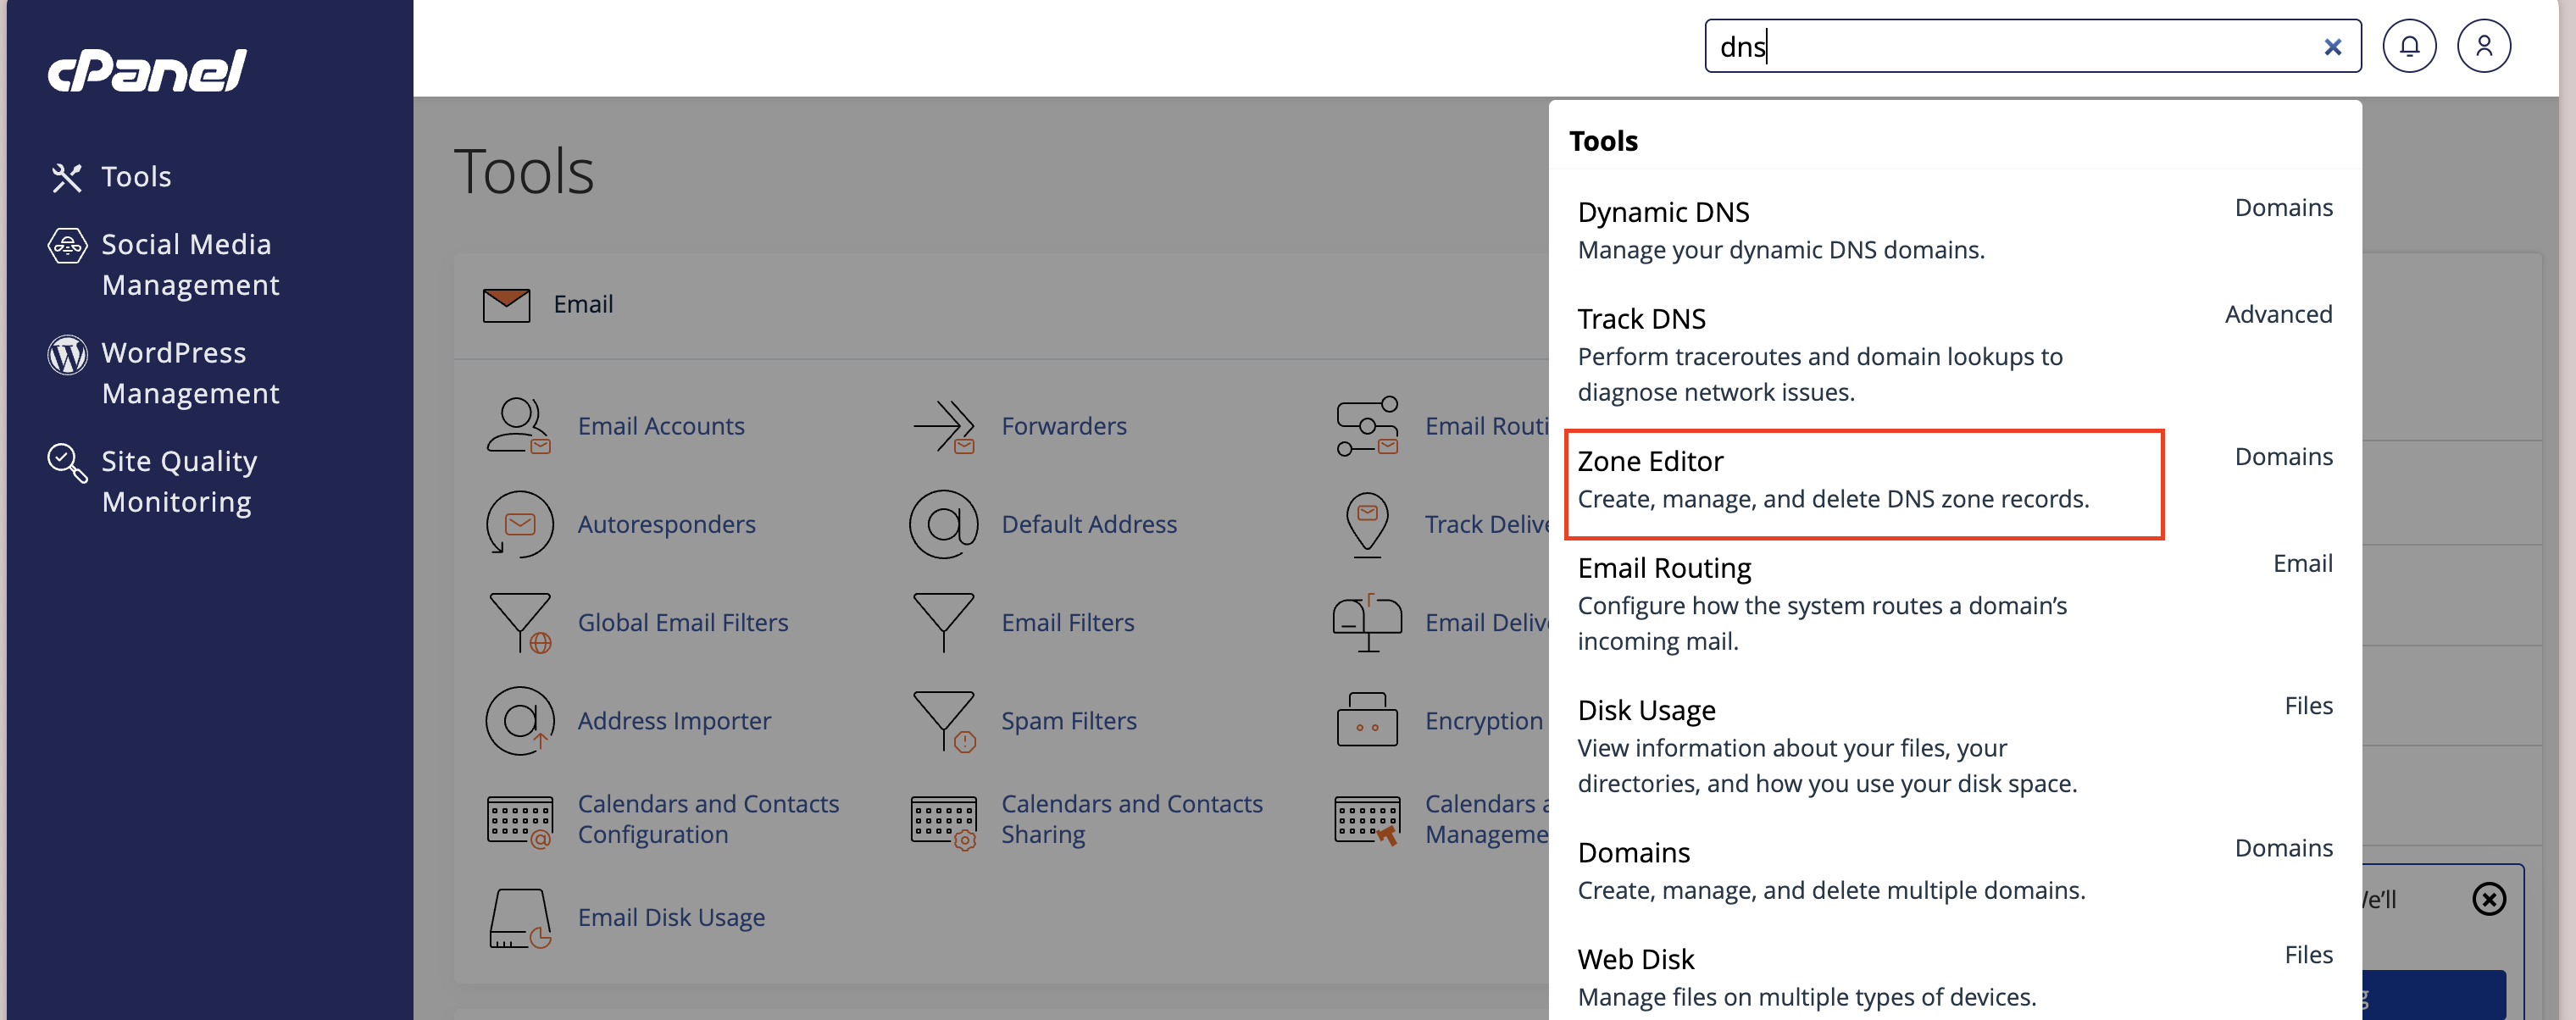Dismiss the notice with the circled X

(x=2488, y=899)
